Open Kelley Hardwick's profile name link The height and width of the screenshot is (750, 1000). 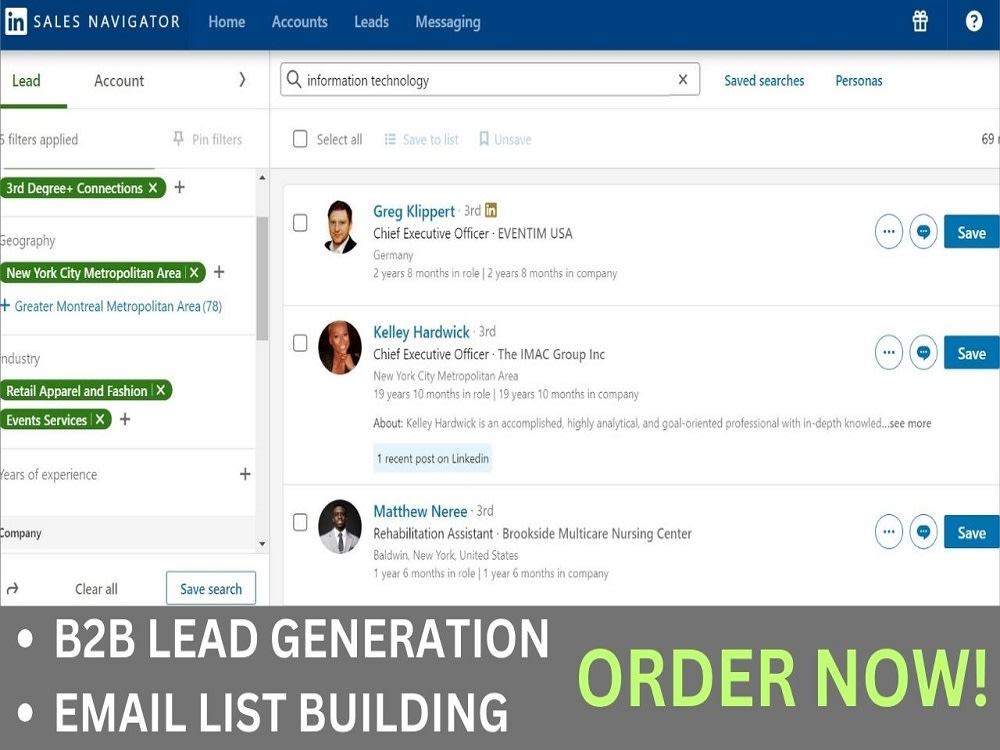[x=421, y=332]
